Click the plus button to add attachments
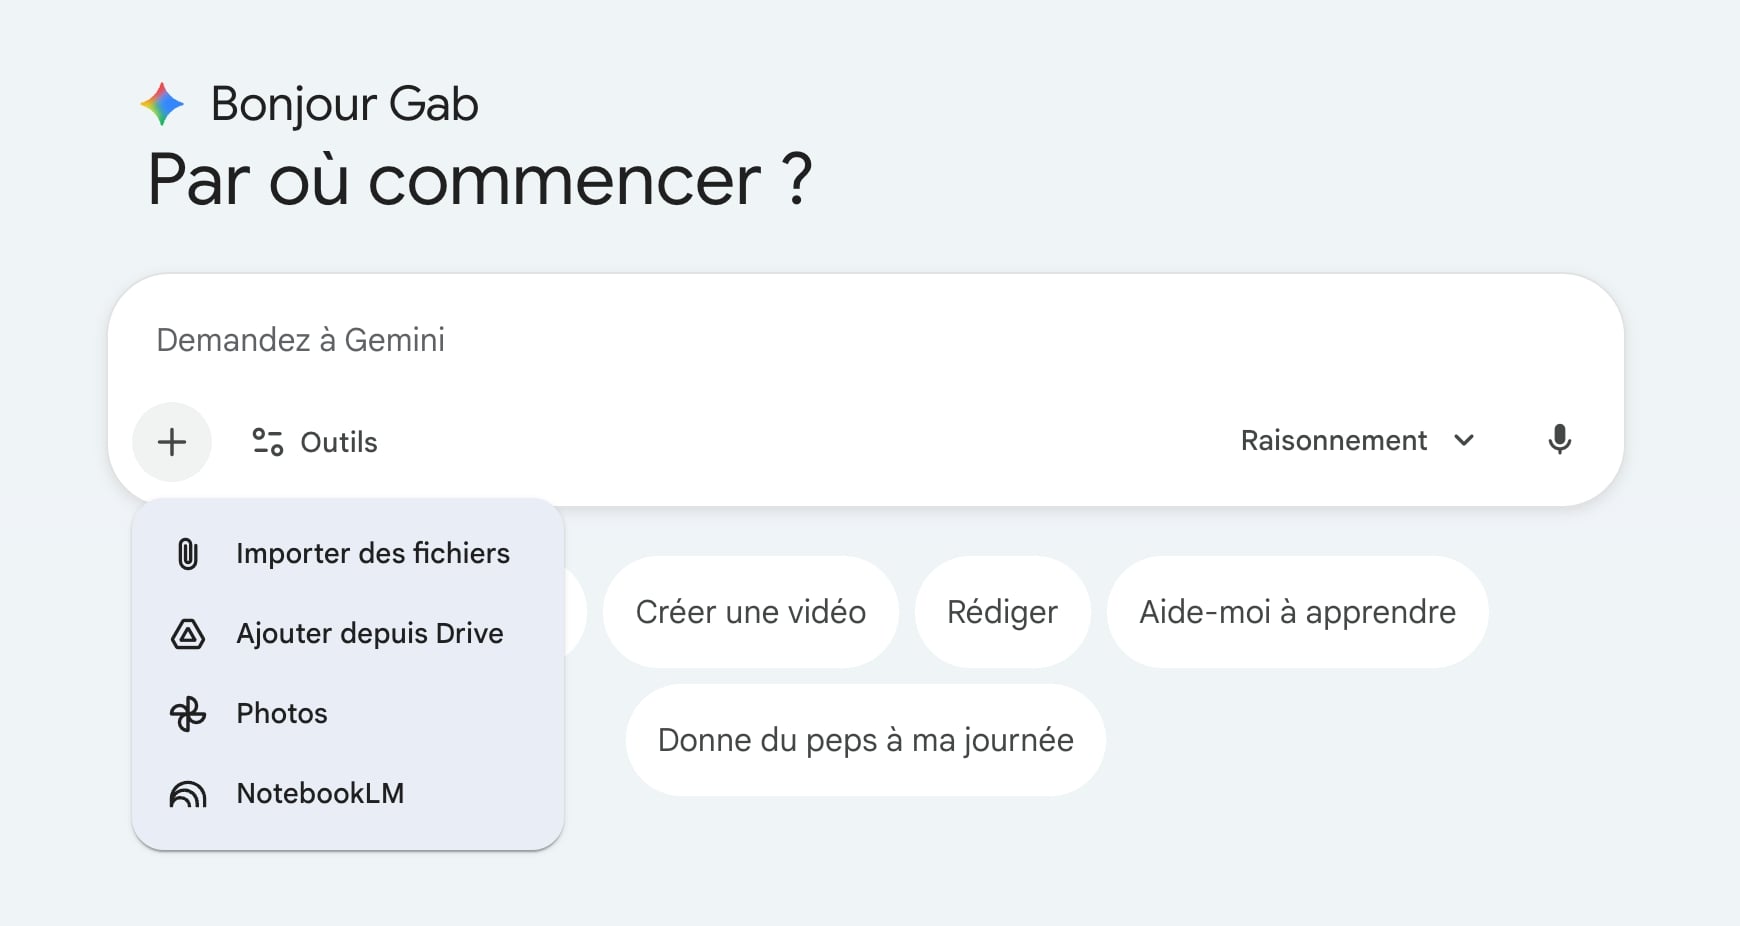This screenshot has width=1740, height=926. click(x=172, y=442)
